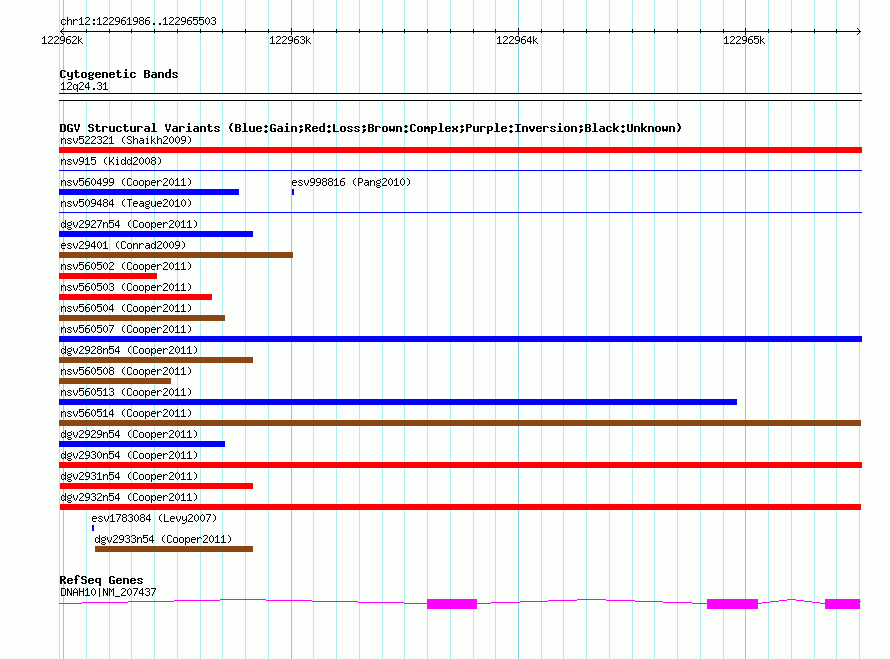Click the Cytogenetic Bands track title

click(x=119, y=74)
